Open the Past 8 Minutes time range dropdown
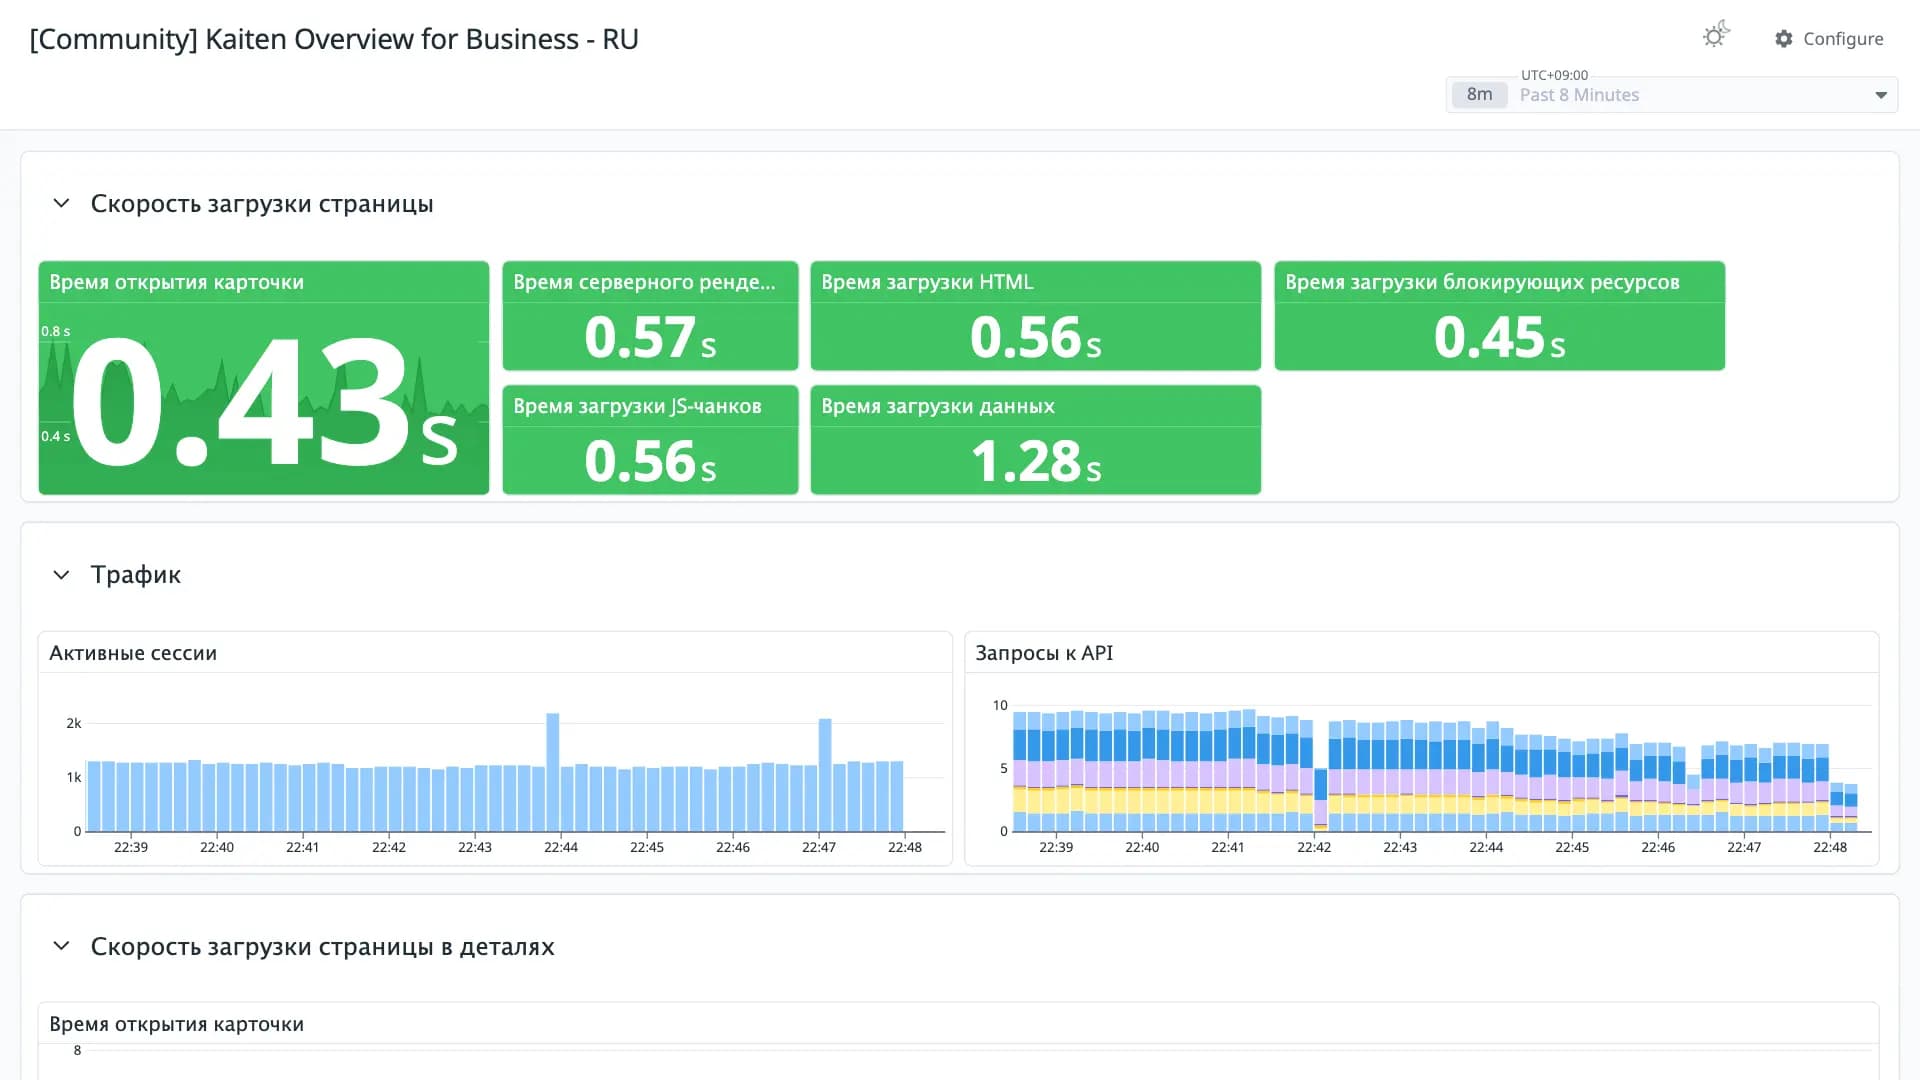 coord(1880,95)
